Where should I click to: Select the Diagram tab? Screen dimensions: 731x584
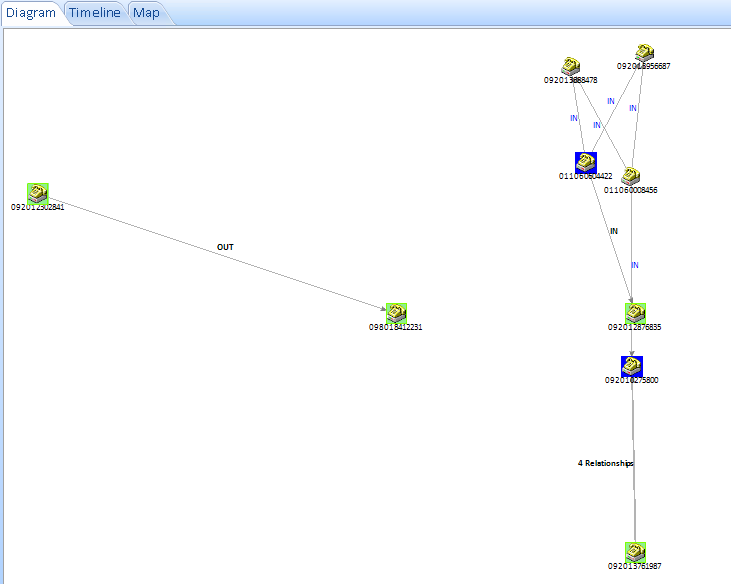coord(31,13)
